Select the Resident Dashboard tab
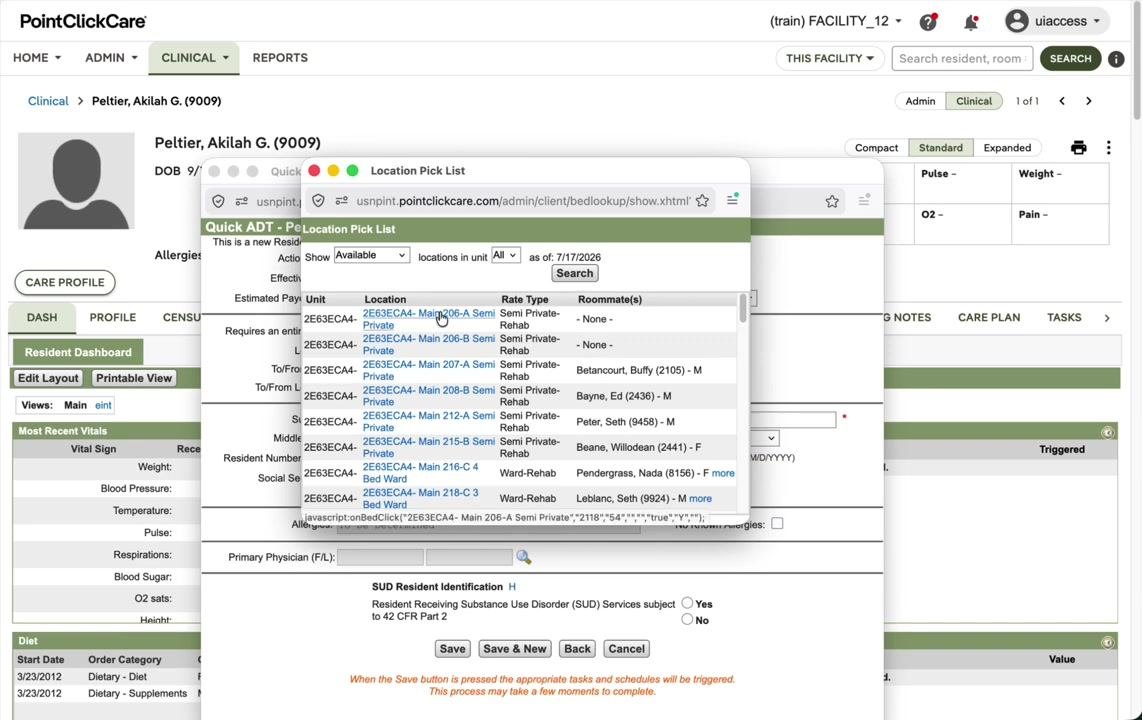The width and height of the screenshot is (1142, 720). 78,352
